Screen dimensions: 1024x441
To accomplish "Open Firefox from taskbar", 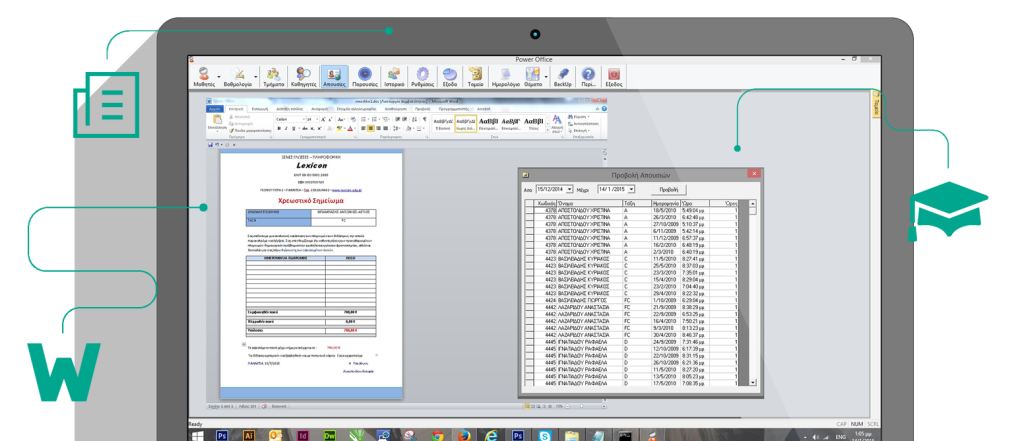I will 464,436.
